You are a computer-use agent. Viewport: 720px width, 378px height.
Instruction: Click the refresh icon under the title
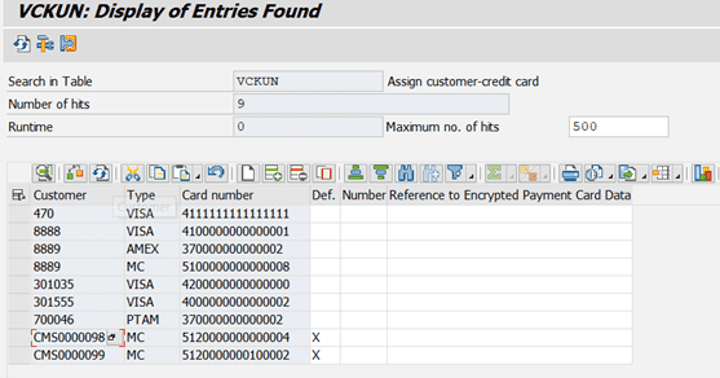click(x=22, y=44)
